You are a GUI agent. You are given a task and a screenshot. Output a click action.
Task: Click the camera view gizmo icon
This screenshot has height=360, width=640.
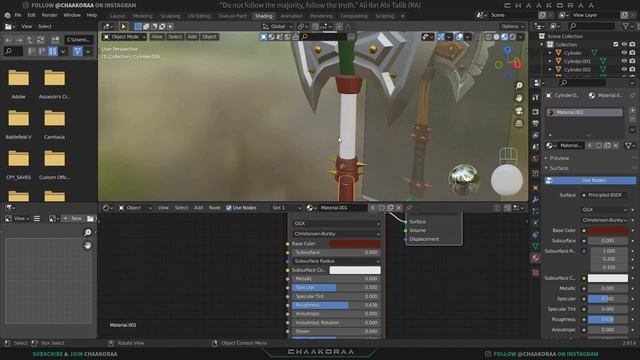[x=519, y=111]
